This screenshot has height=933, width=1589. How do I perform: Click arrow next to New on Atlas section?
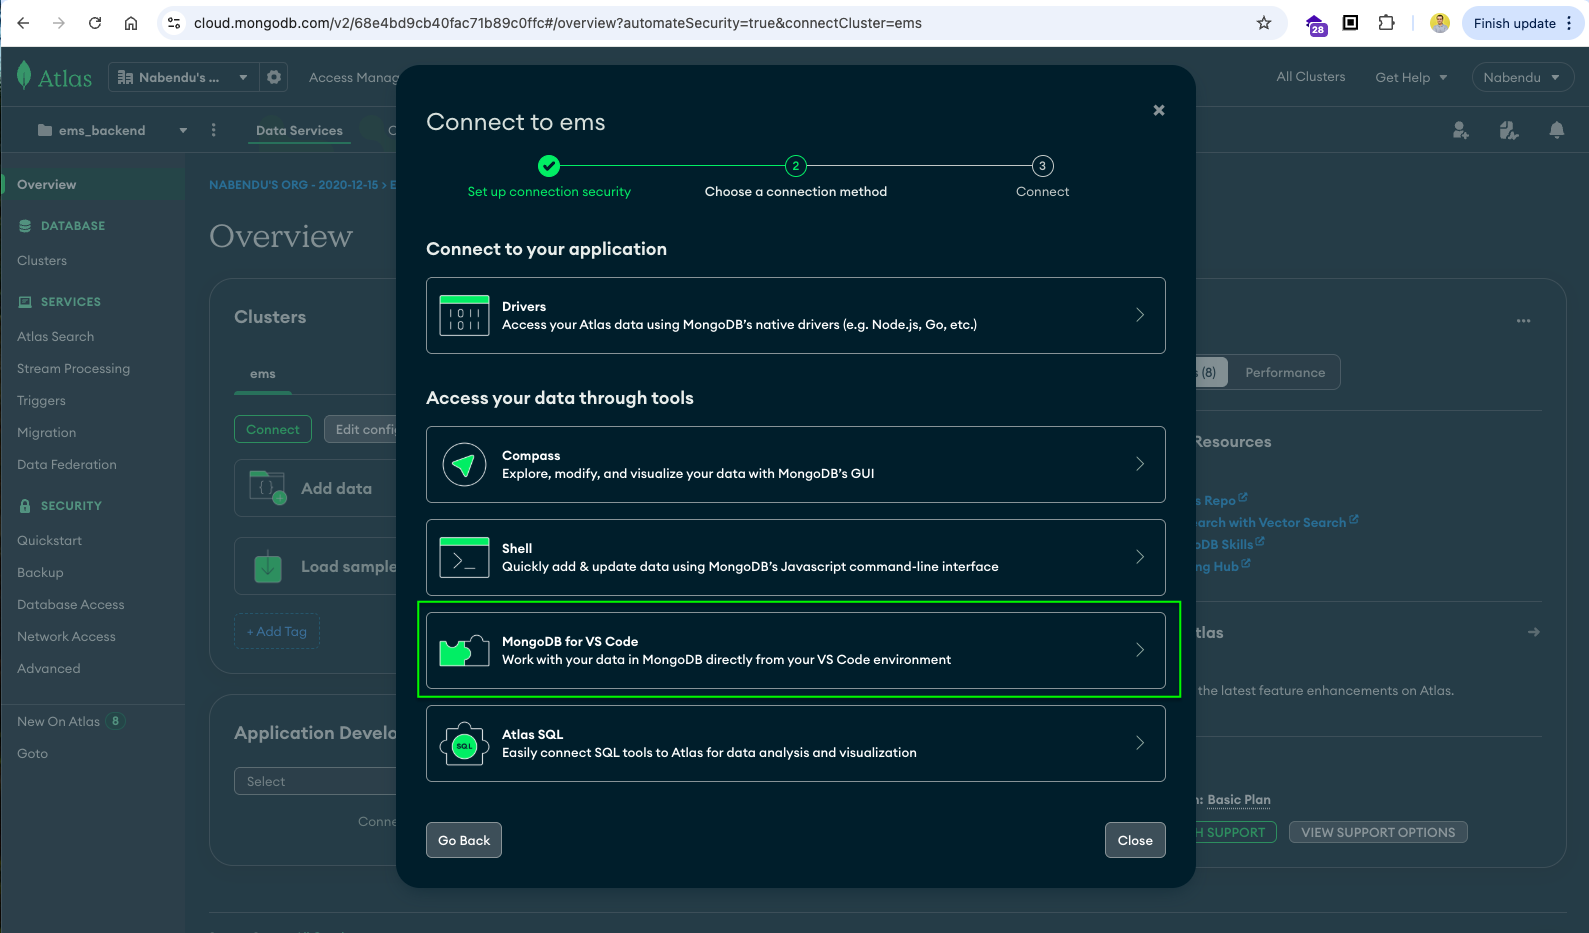pyautogui.click(x=1533, y=632)
